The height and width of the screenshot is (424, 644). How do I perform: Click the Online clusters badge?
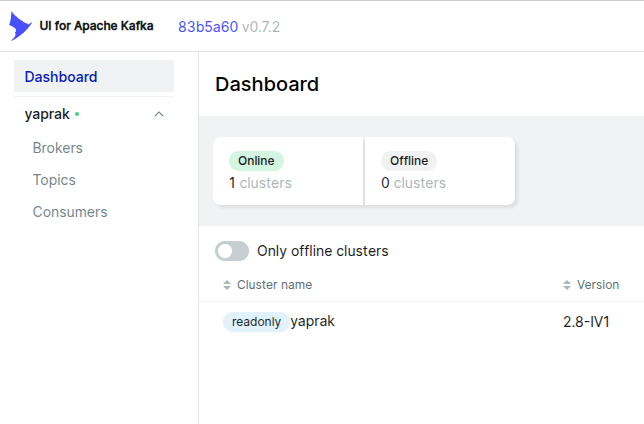pyautogui.click(x=256, y=161)
